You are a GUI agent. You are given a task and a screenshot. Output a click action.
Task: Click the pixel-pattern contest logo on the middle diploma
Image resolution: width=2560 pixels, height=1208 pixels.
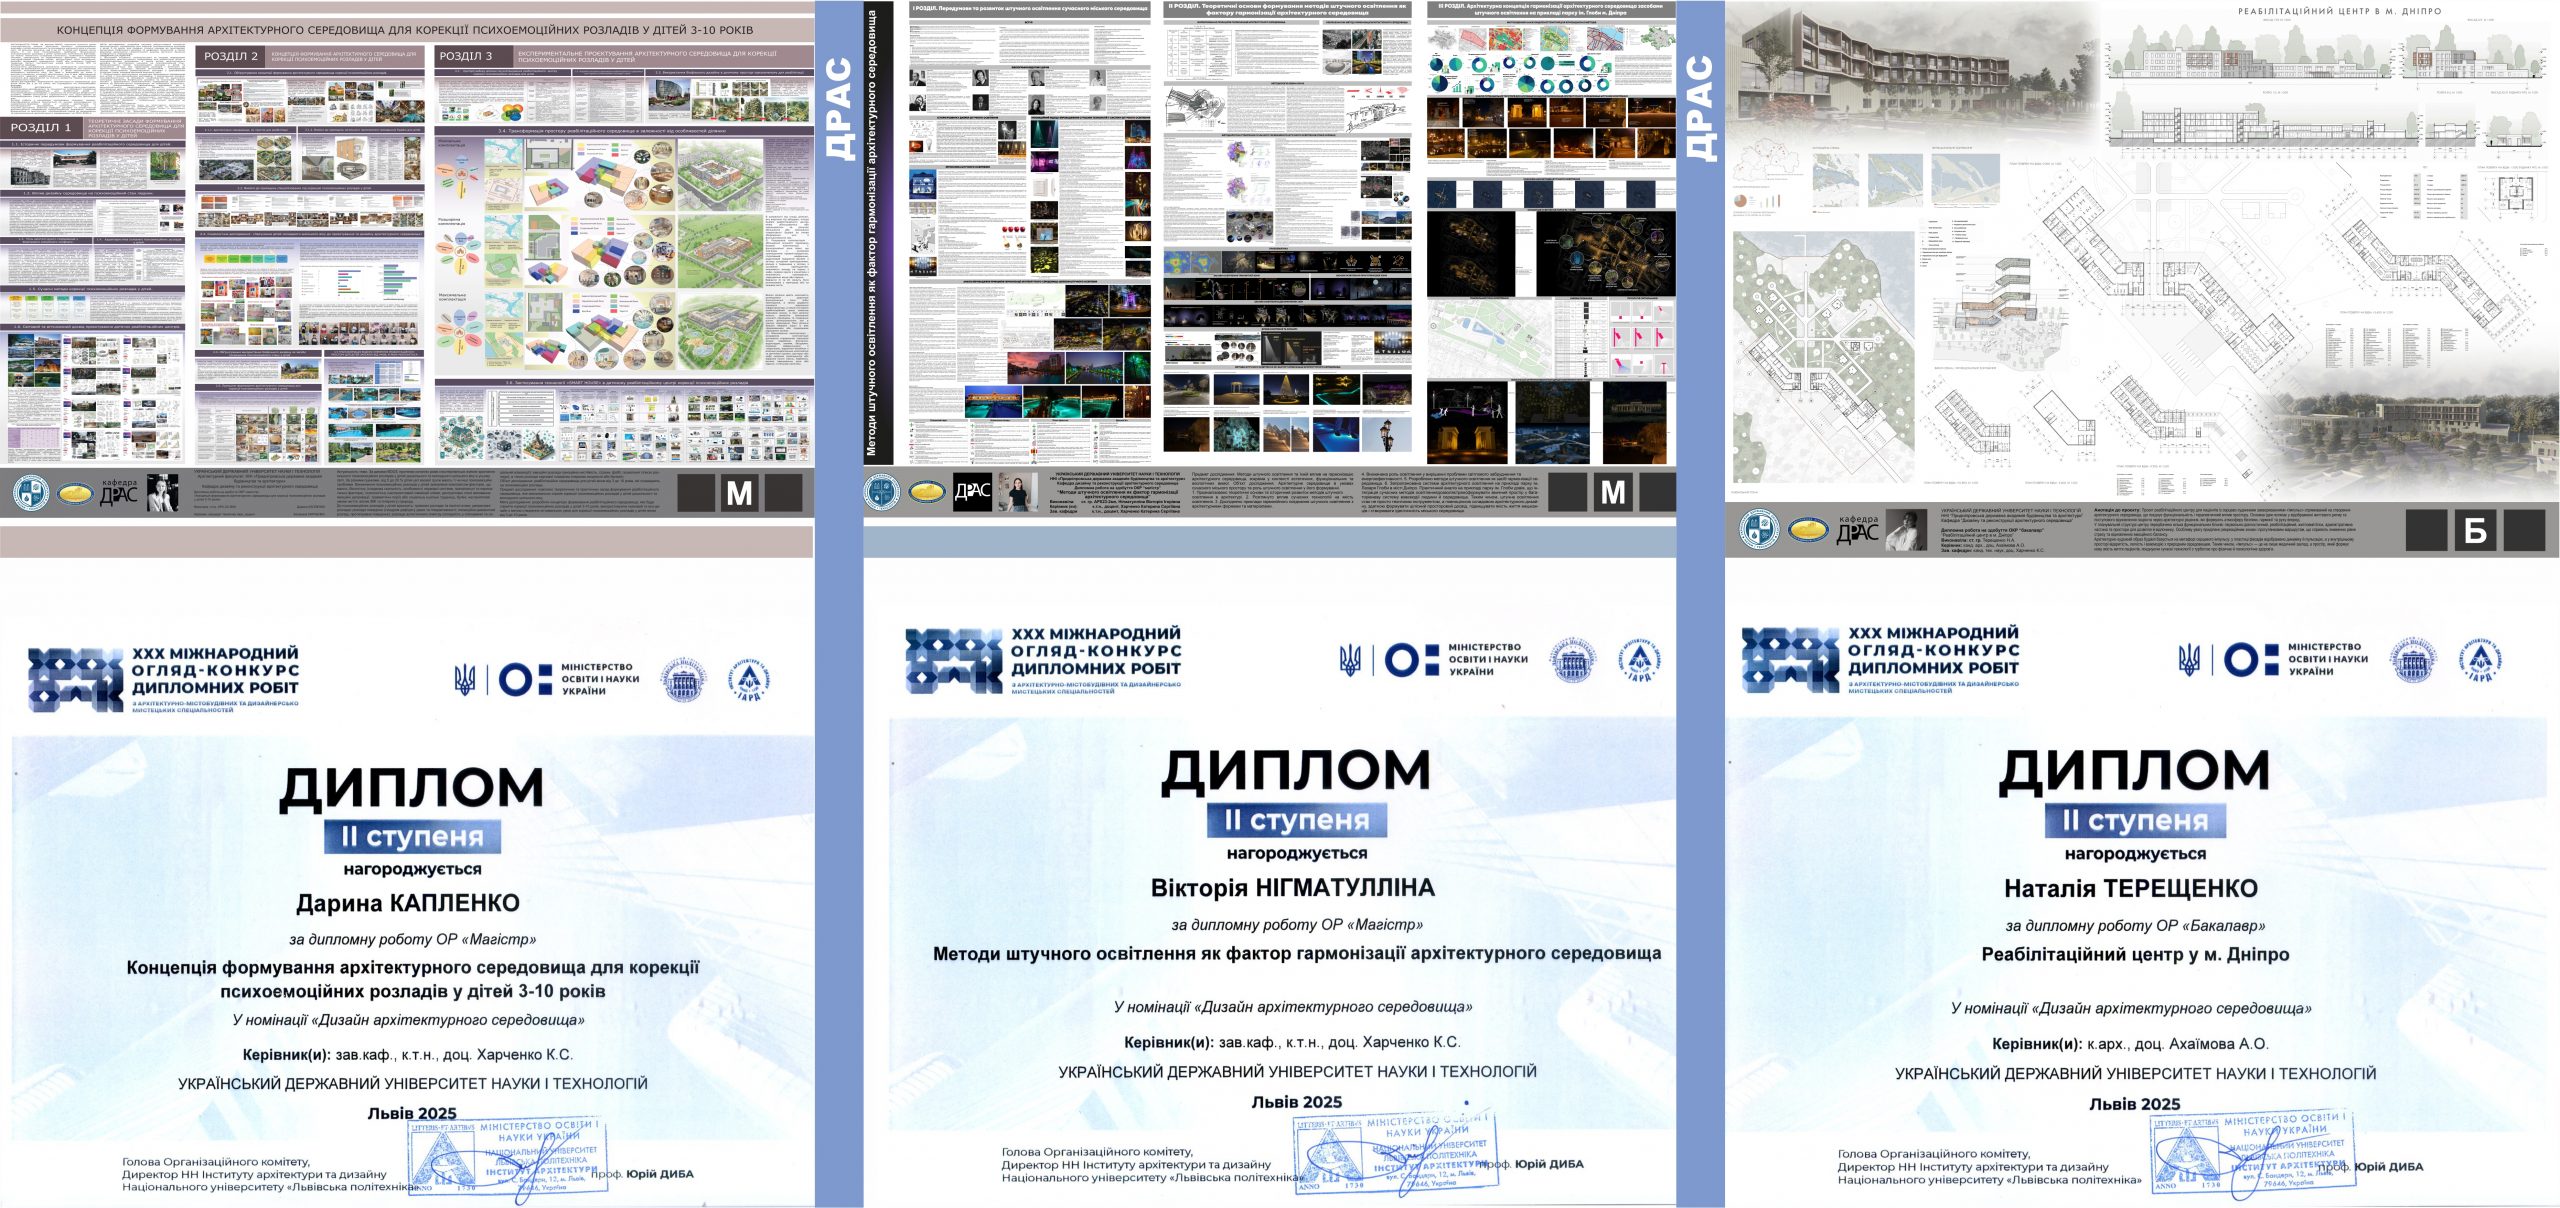(x=953, y=660)
